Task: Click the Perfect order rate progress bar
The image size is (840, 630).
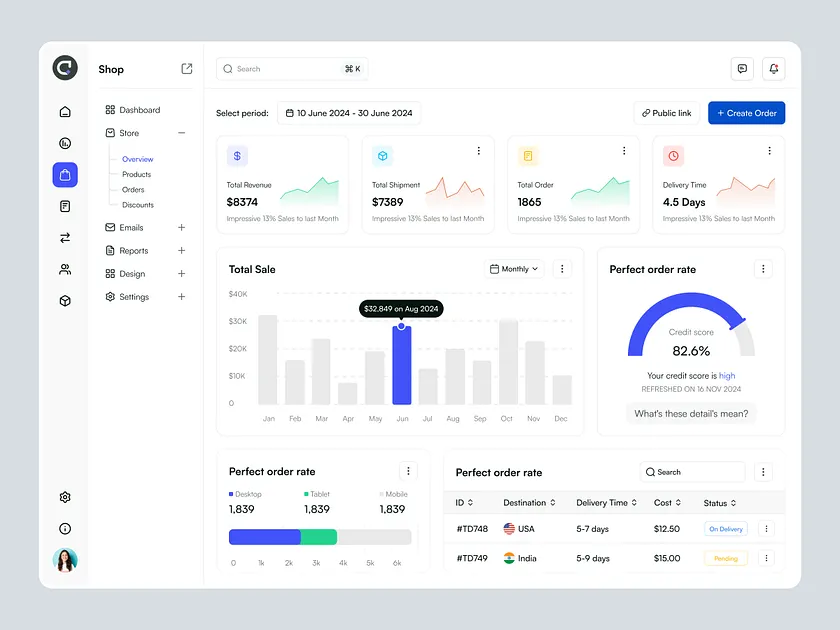Action: pyautogui.click(x=317, y=537)
